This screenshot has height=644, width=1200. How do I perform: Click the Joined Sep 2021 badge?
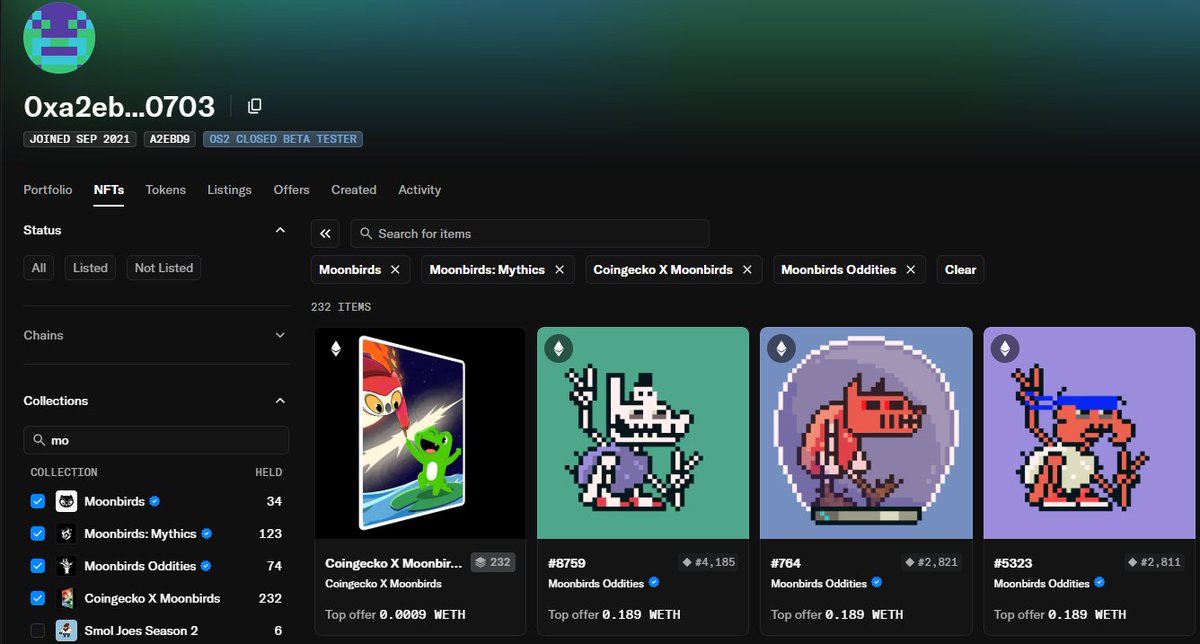(x=80, y=139)
